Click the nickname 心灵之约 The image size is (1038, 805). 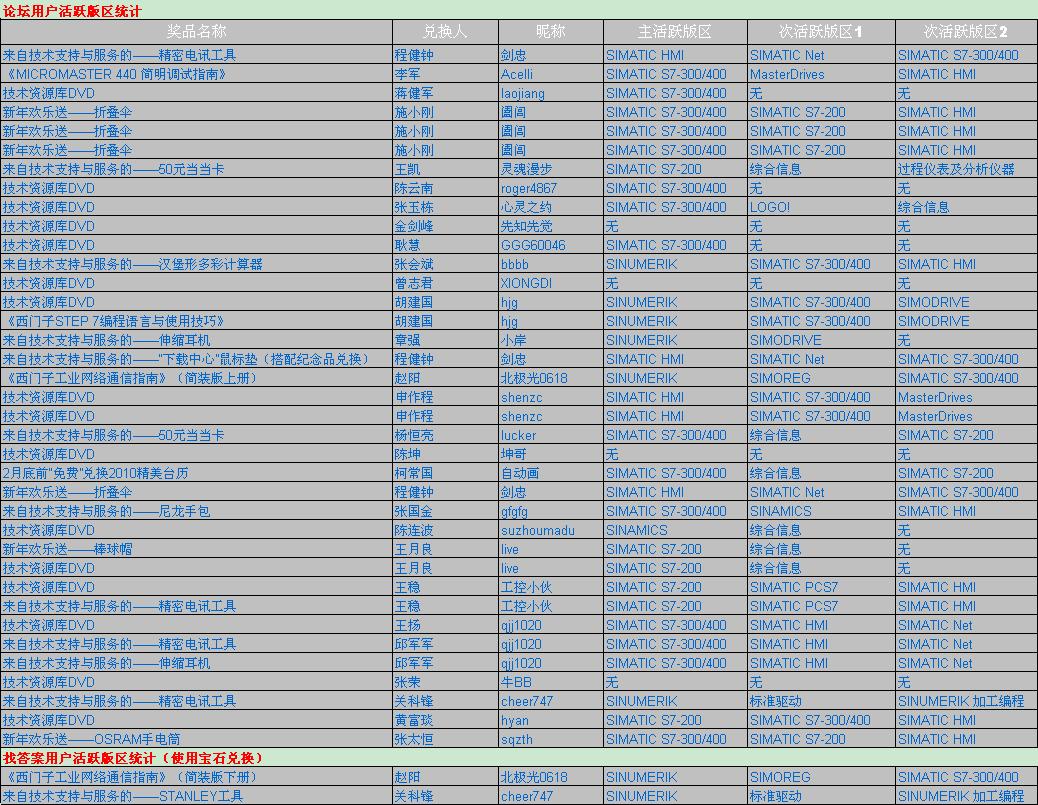pyautogui.click(x=526, y=207)
